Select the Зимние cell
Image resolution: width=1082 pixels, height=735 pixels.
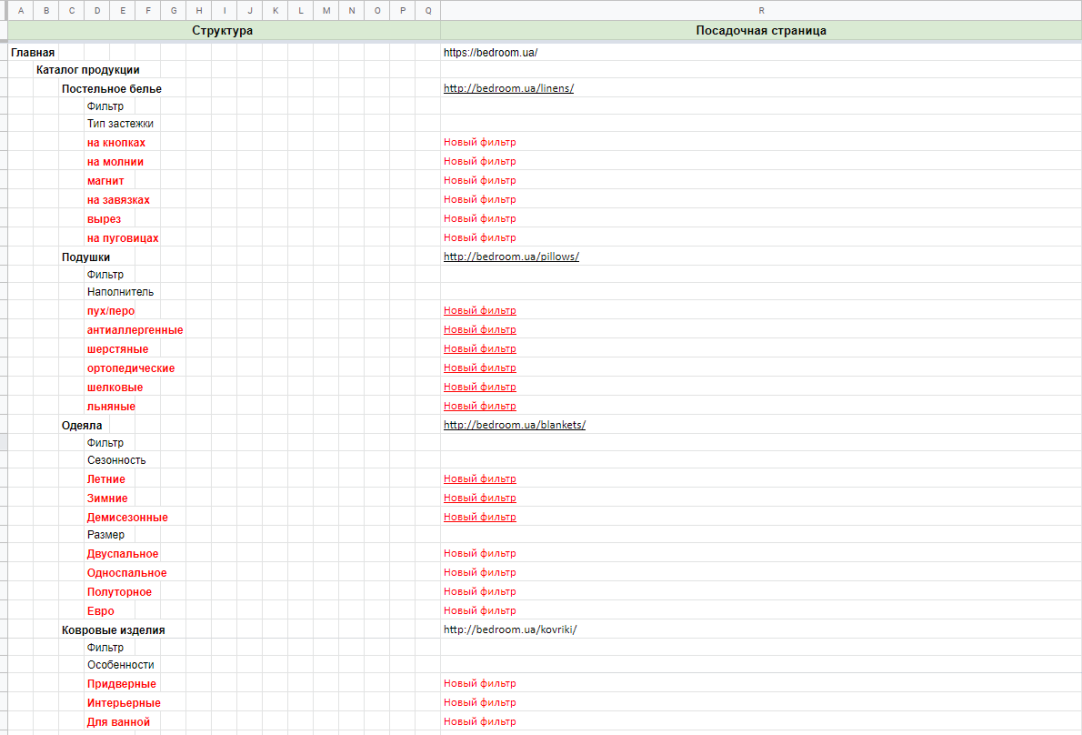click(x=107, y=498)
